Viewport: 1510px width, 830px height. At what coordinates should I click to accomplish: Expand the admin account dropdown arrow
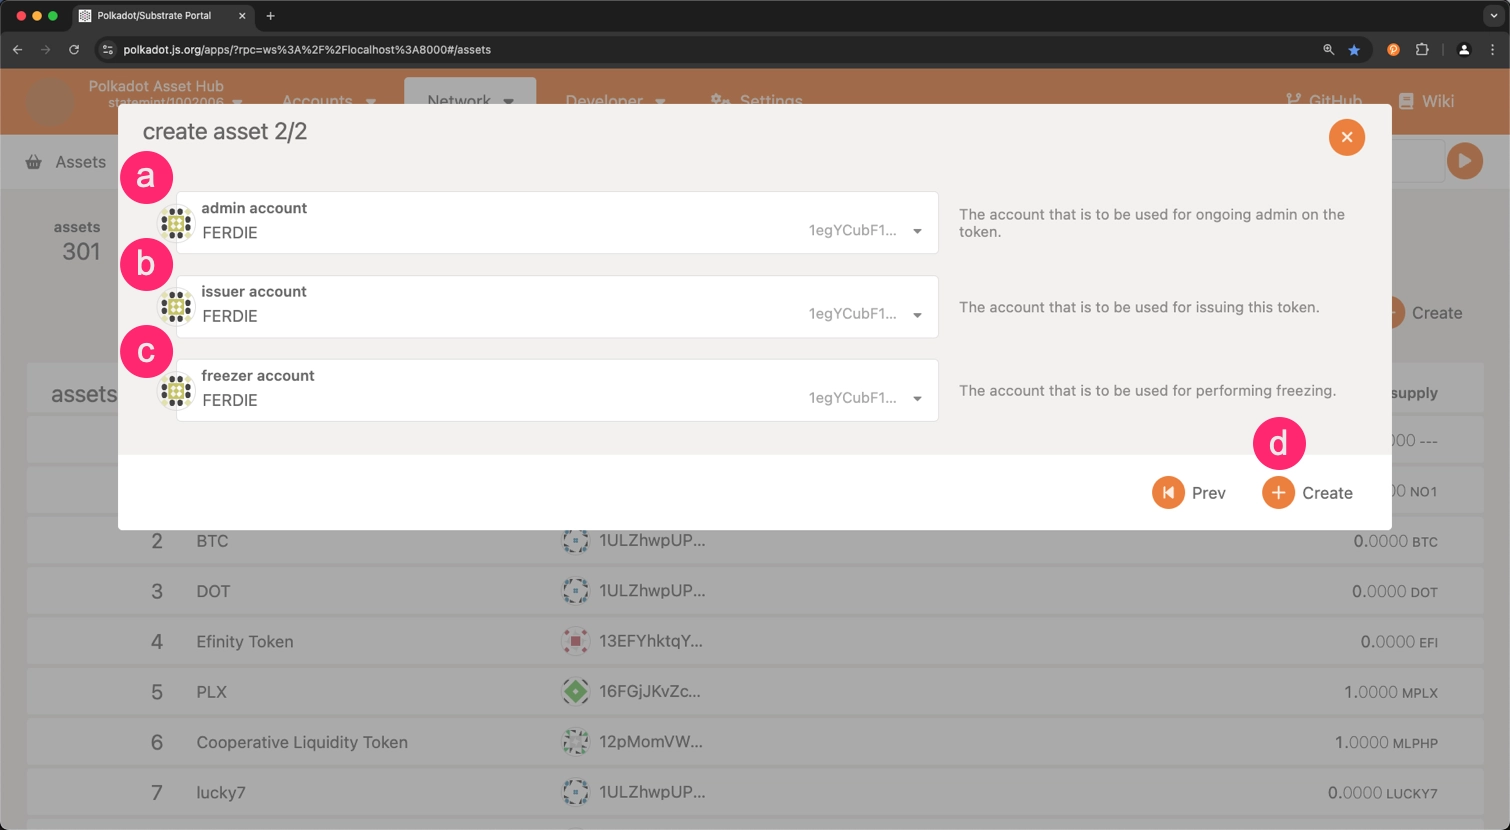pos(917,231)
